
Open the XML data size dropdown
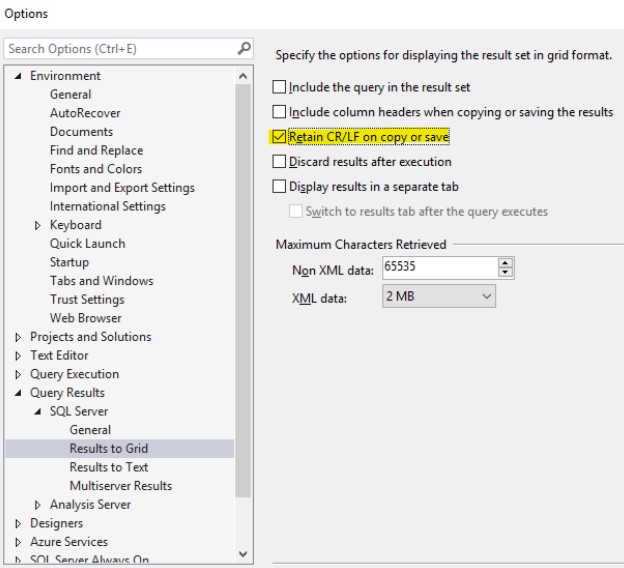pyautogui.click(x=439, y=296)
